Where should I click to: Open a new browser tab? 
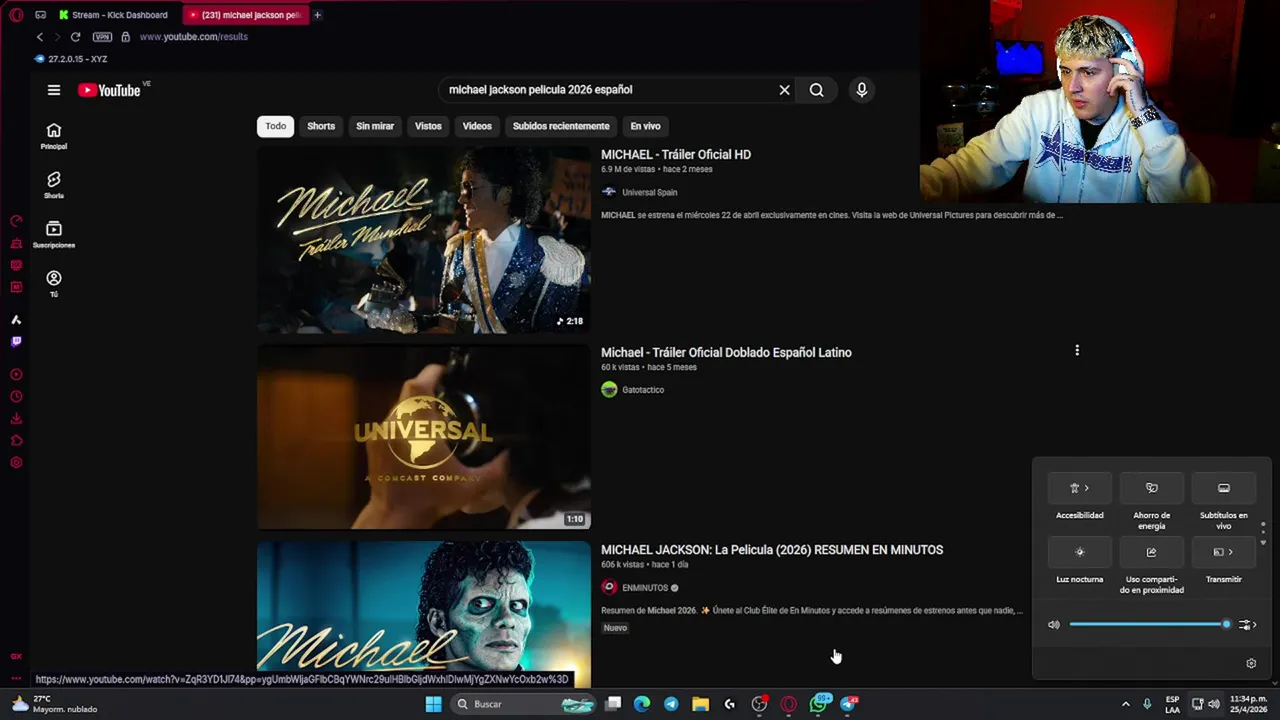(317, 15)
